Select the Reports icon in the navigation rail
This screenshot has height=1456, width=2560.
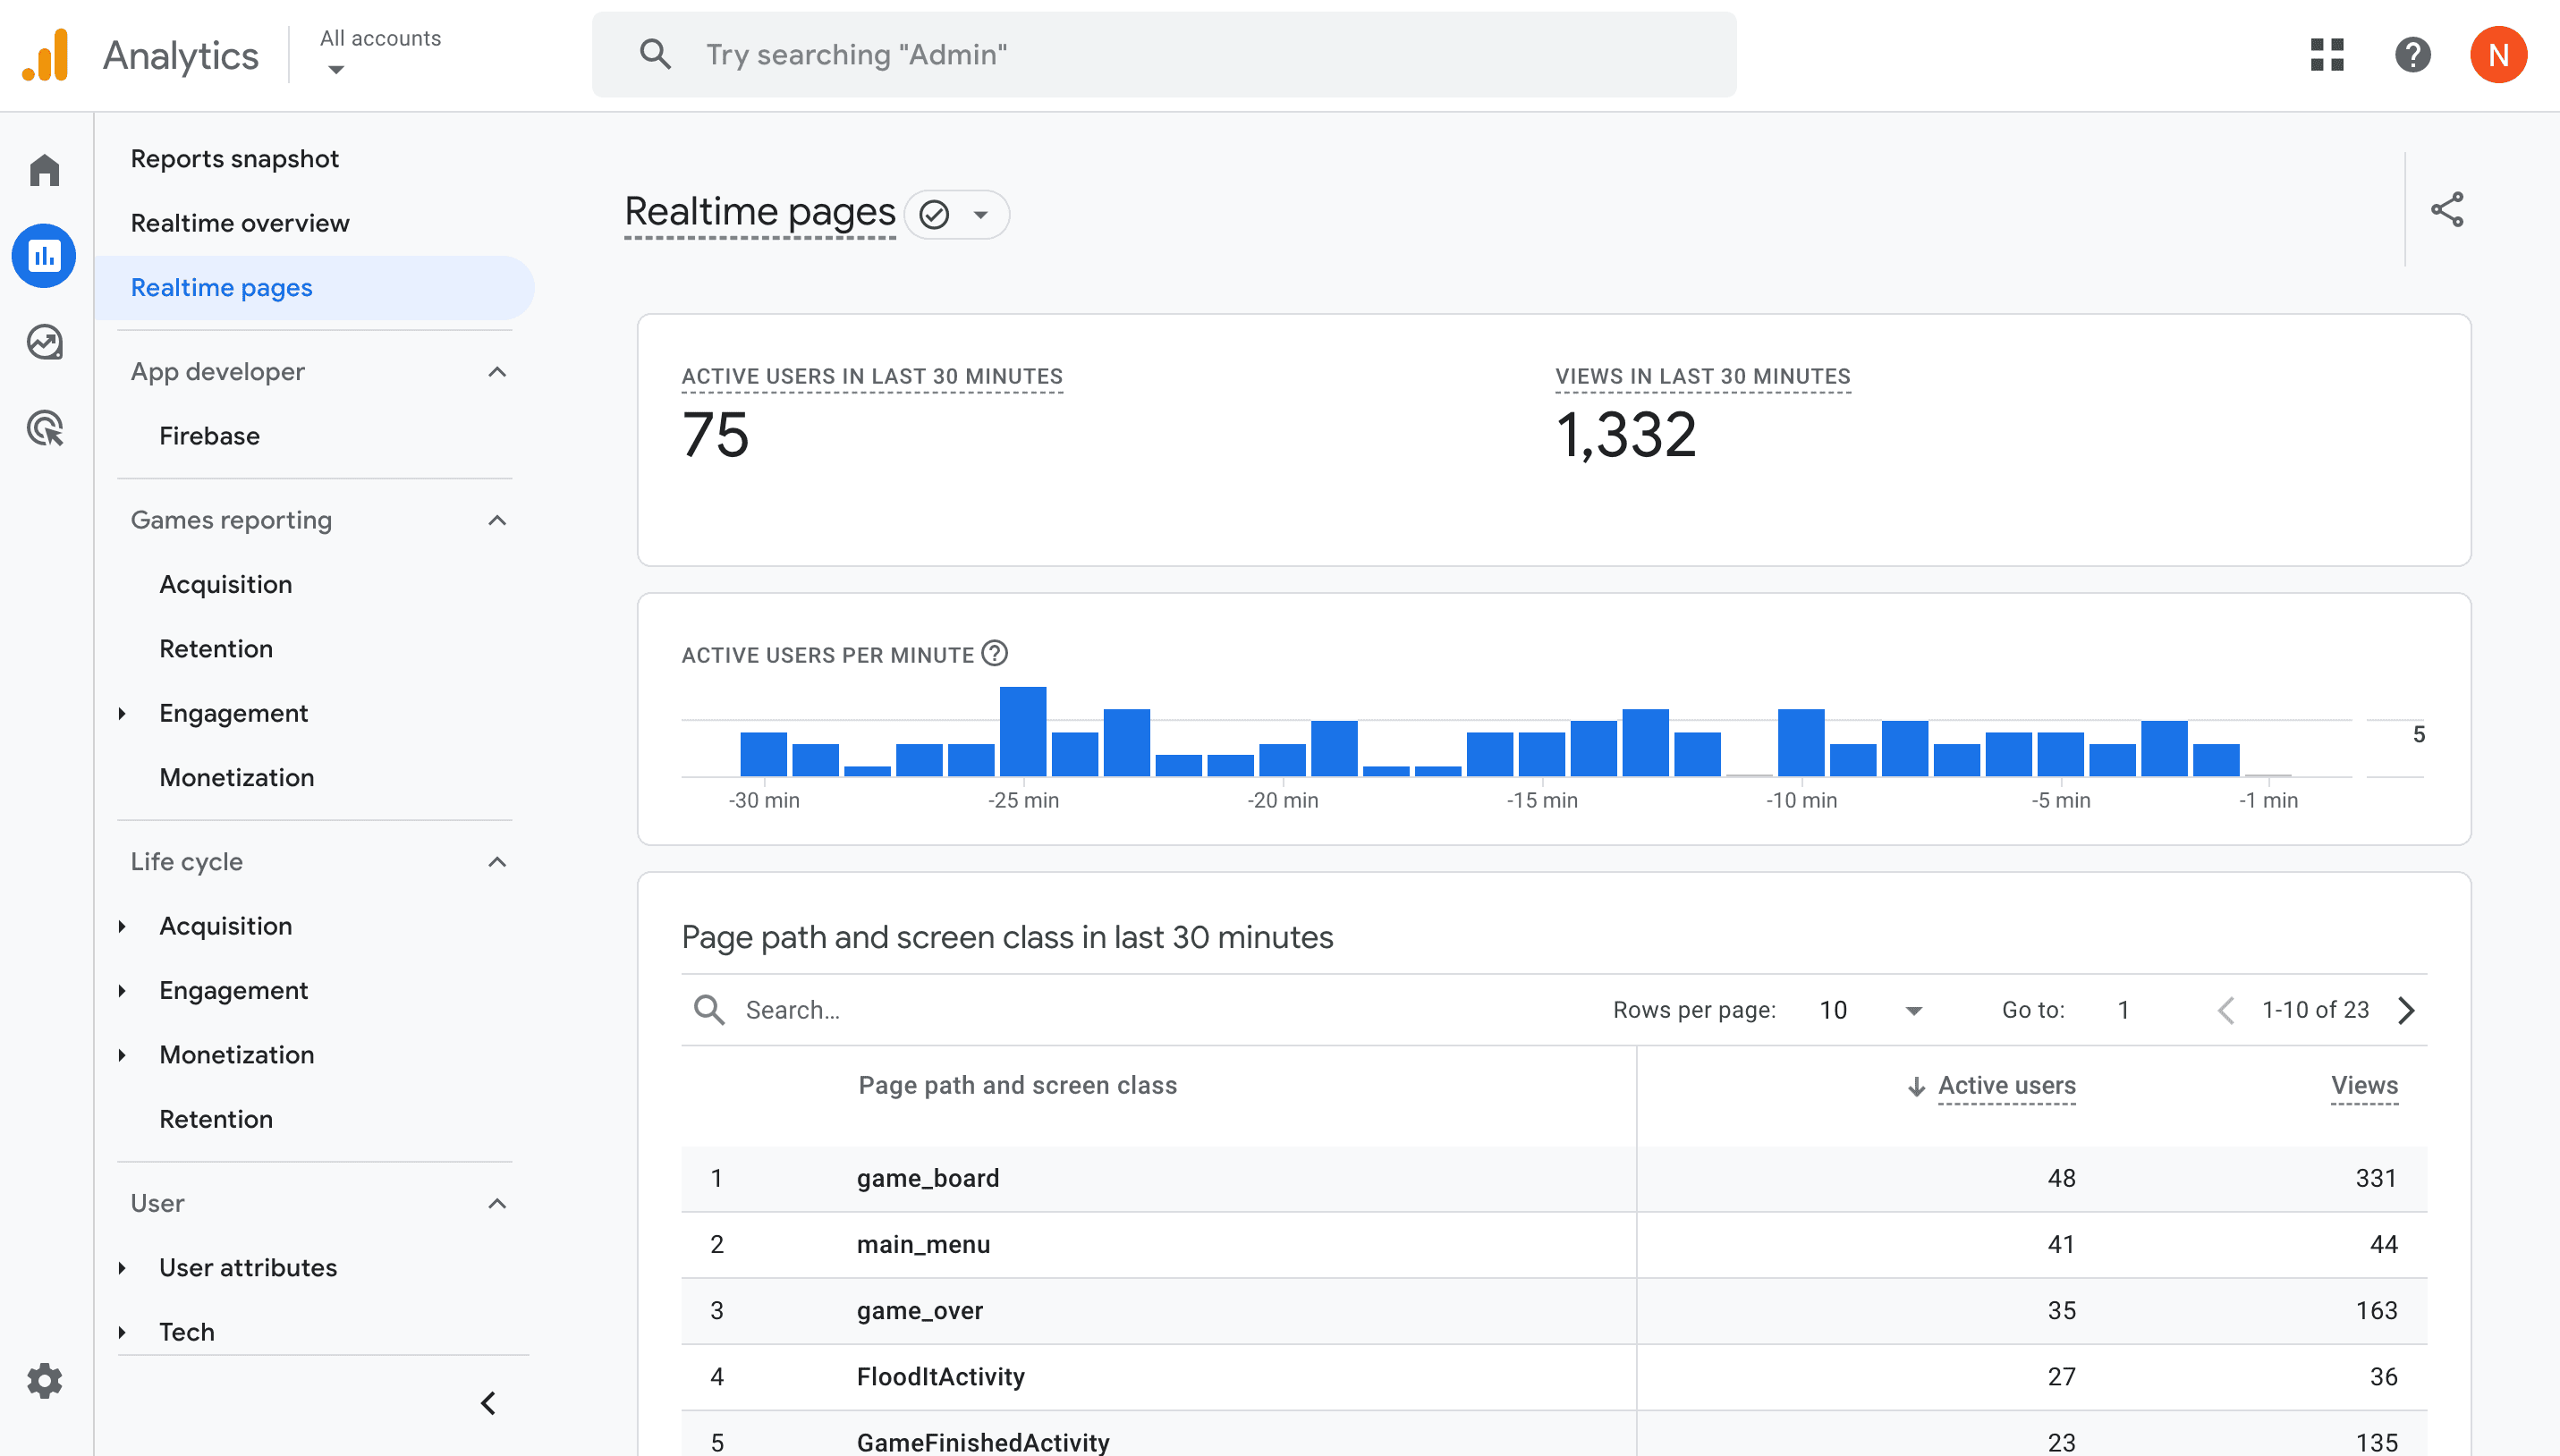pos(44,256)
